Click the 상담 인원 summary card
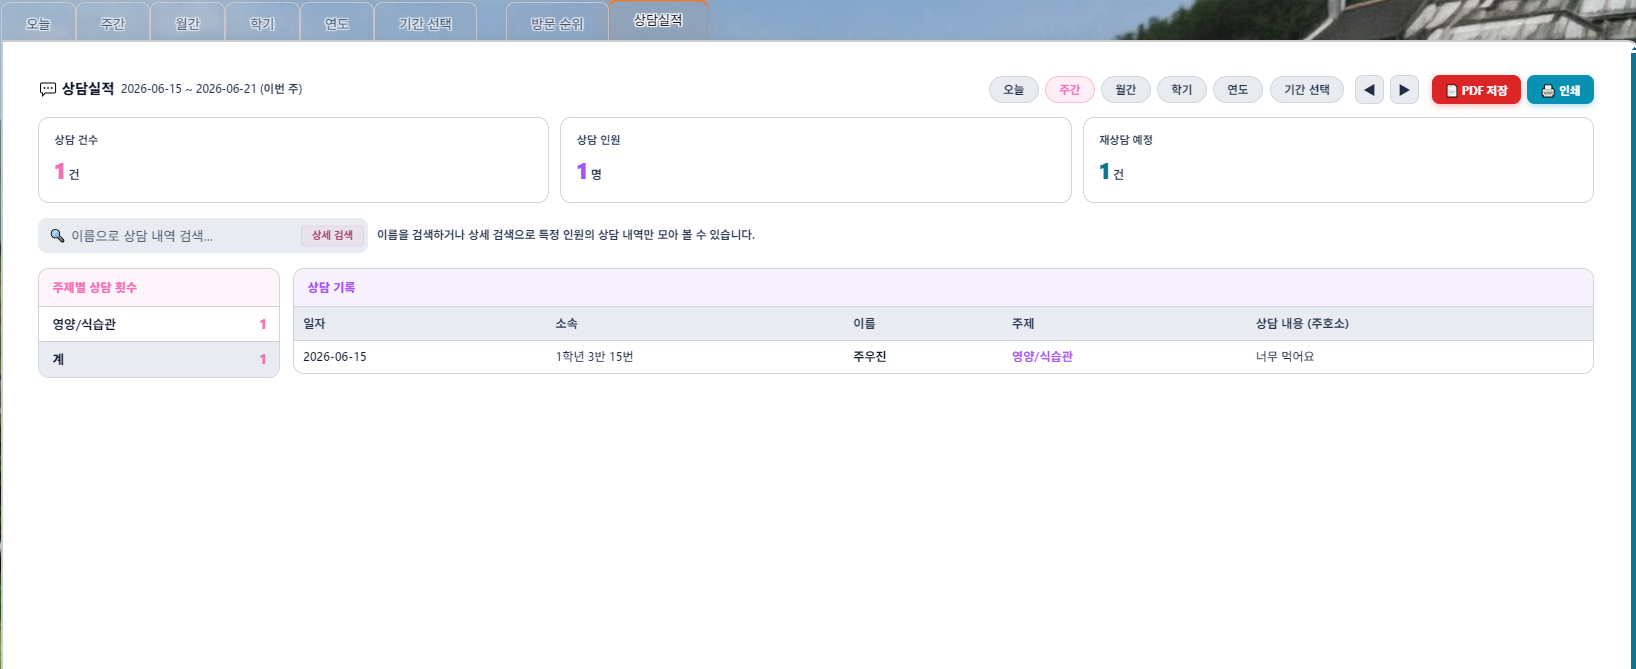This screenshot has height=669, width=1636. tap(816, 160)
